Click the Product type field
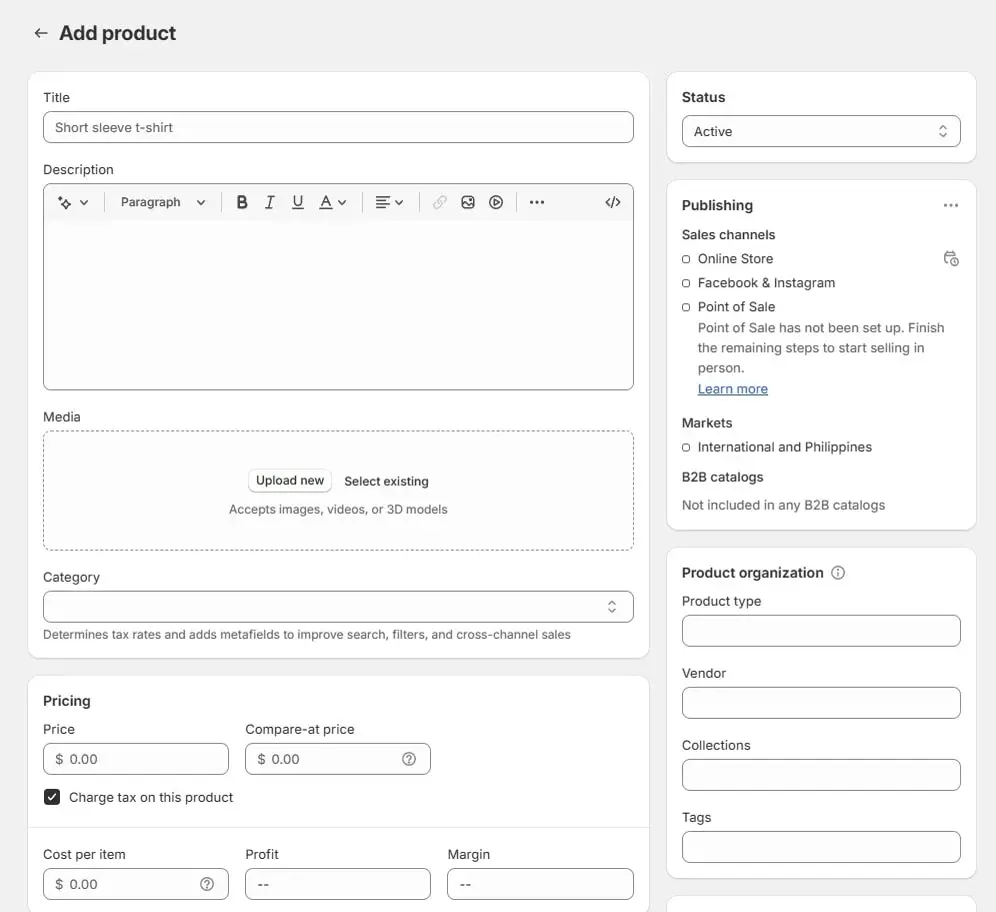The height and width of the screenshot is (912, 996). (x=821, y=631)
